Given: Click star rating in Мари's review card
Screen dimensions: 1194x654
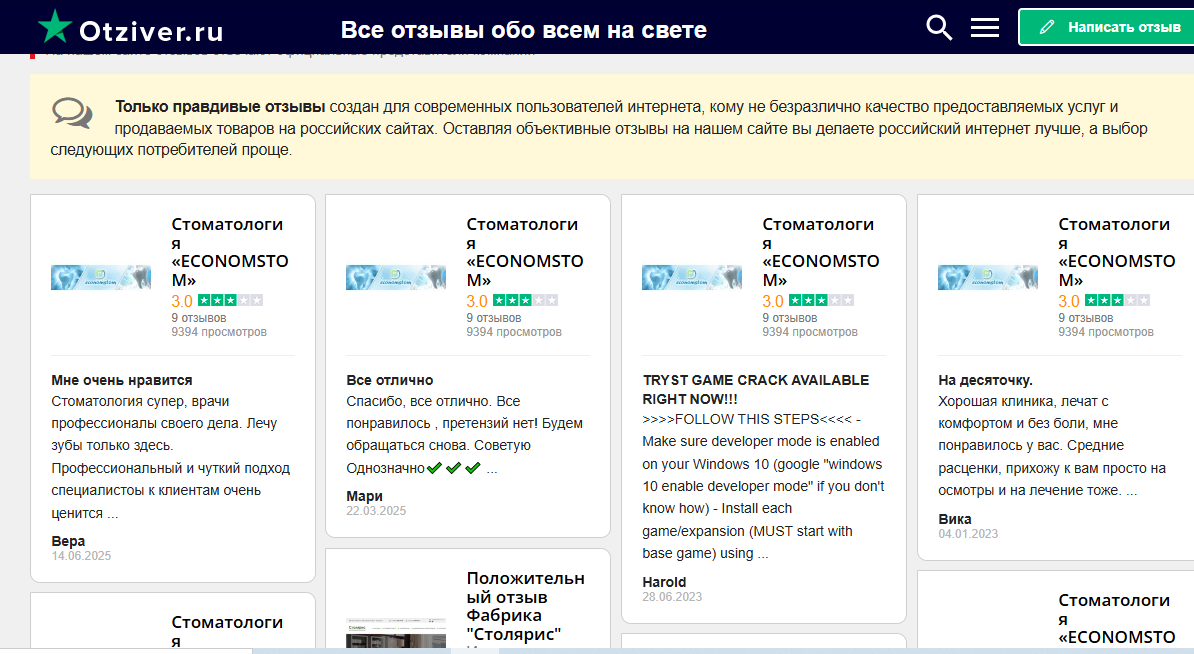Looking at the screenshot, I should pyautogui.click(x=525, y=301).
